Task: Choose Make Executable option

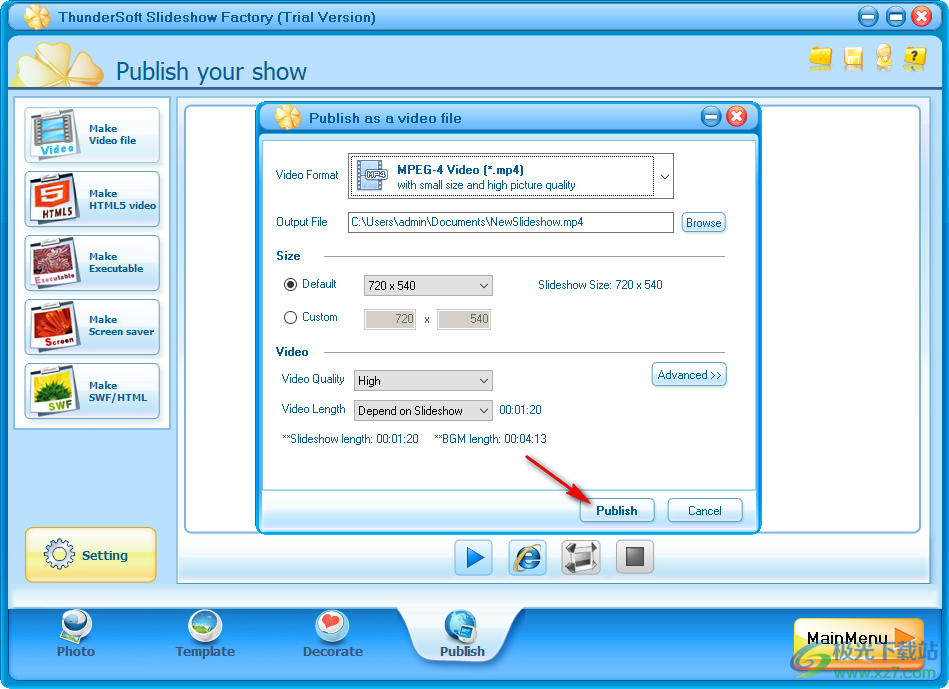Action: pyautogui.click(x=92, y=263)
